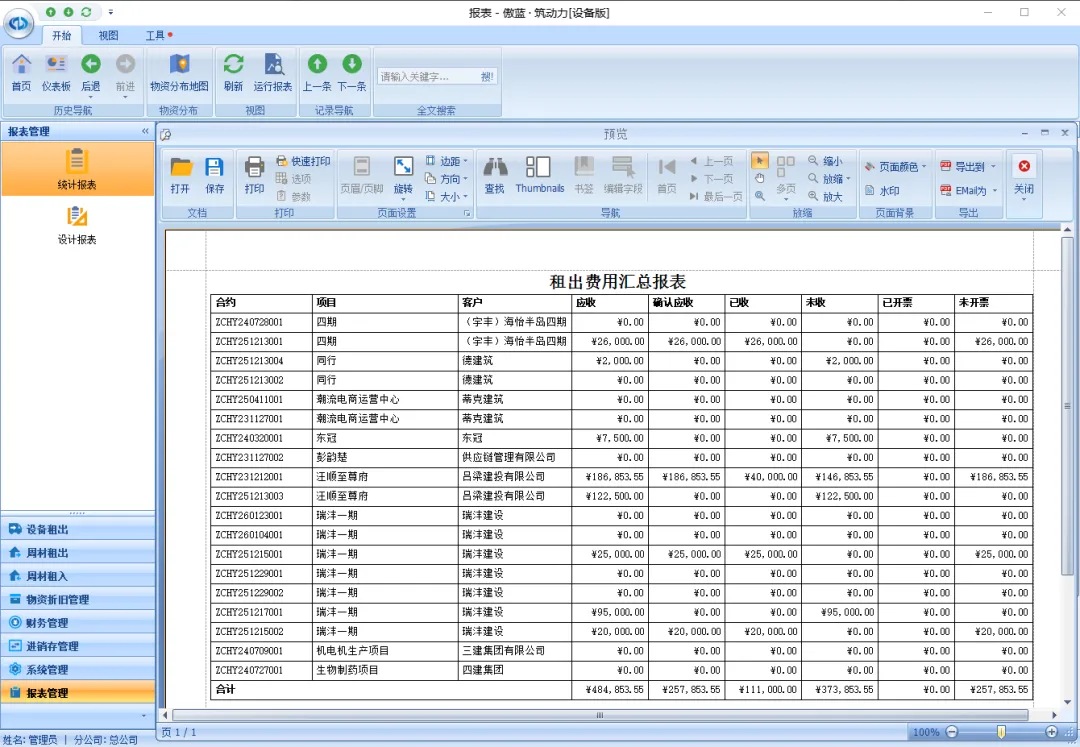Open 放缩 zoom level dropdown
1080x747 pixels.
(x=829, y=178)
